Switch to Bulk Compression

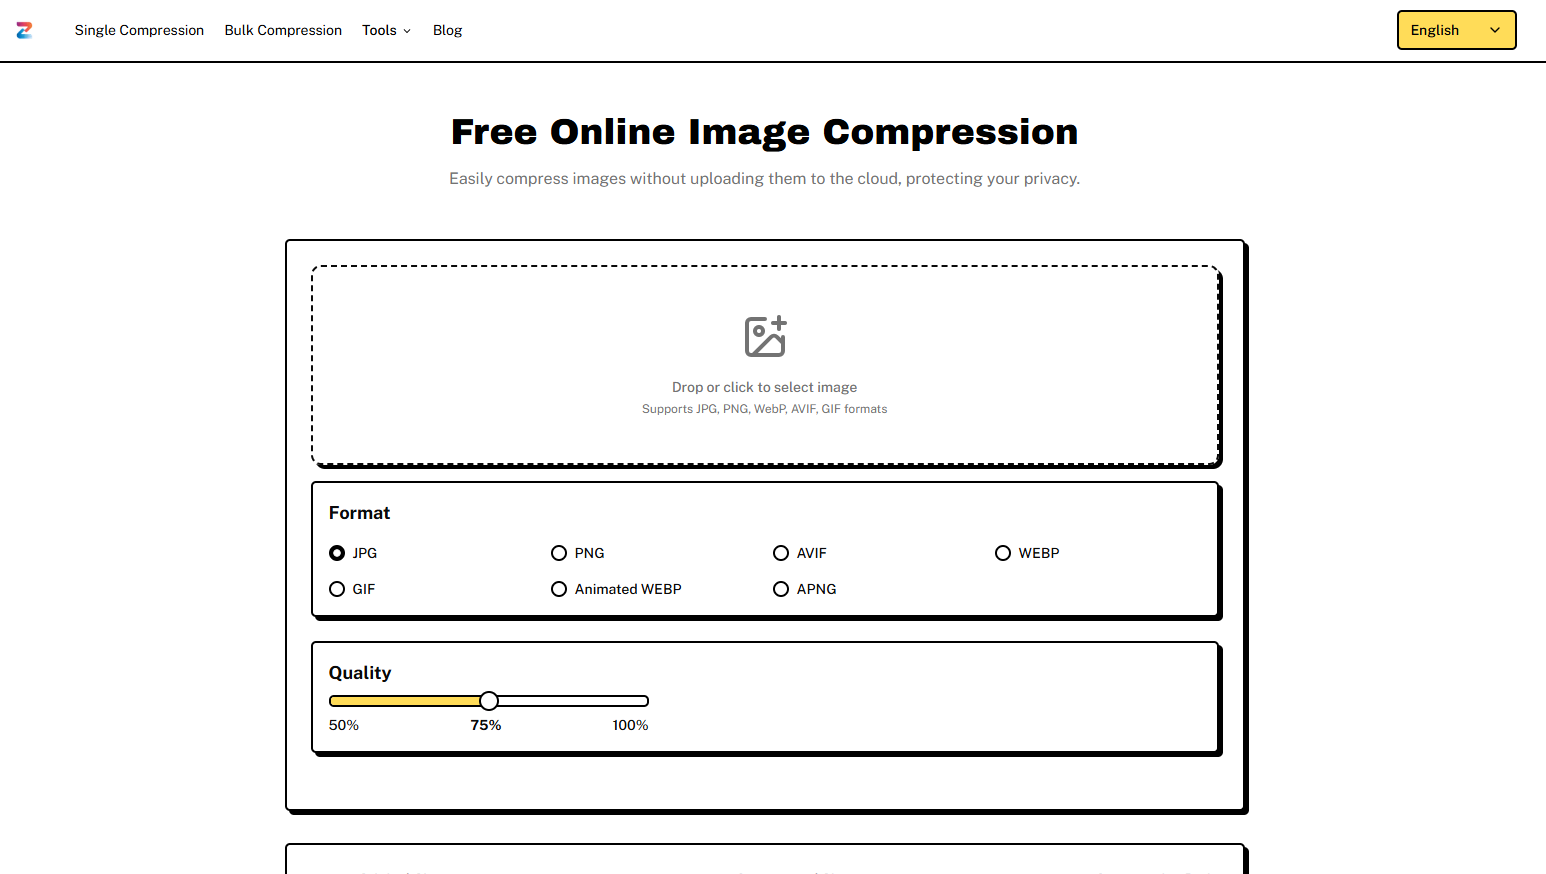283,30
